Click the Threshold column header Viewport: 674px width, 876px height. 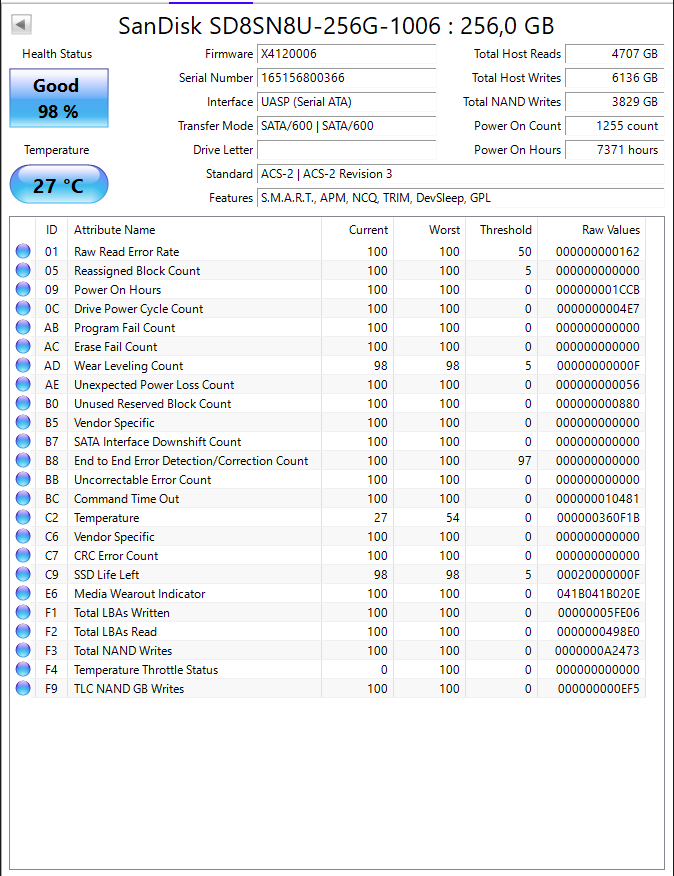click(x=506, y=230)
